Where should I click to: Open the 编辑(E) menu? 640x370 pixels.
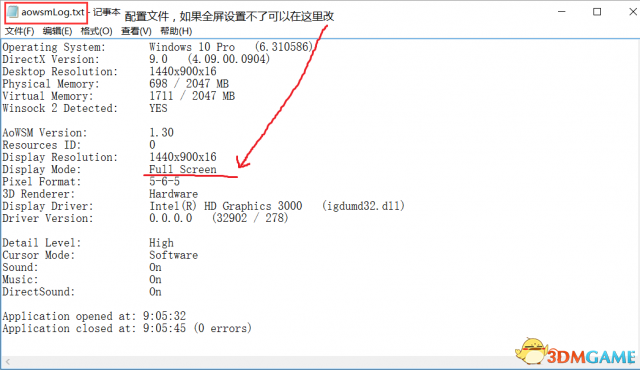pos(57,31)
